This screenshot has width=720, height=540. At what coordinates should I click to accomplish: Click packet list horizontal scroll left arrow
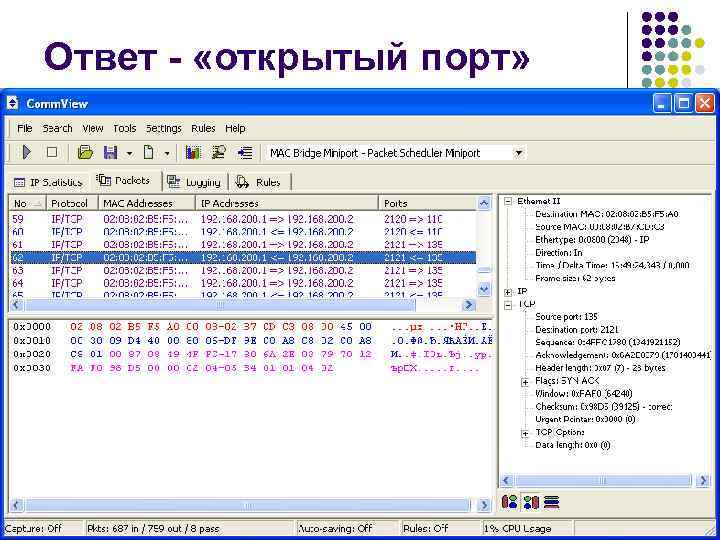(x=17, y=304)
